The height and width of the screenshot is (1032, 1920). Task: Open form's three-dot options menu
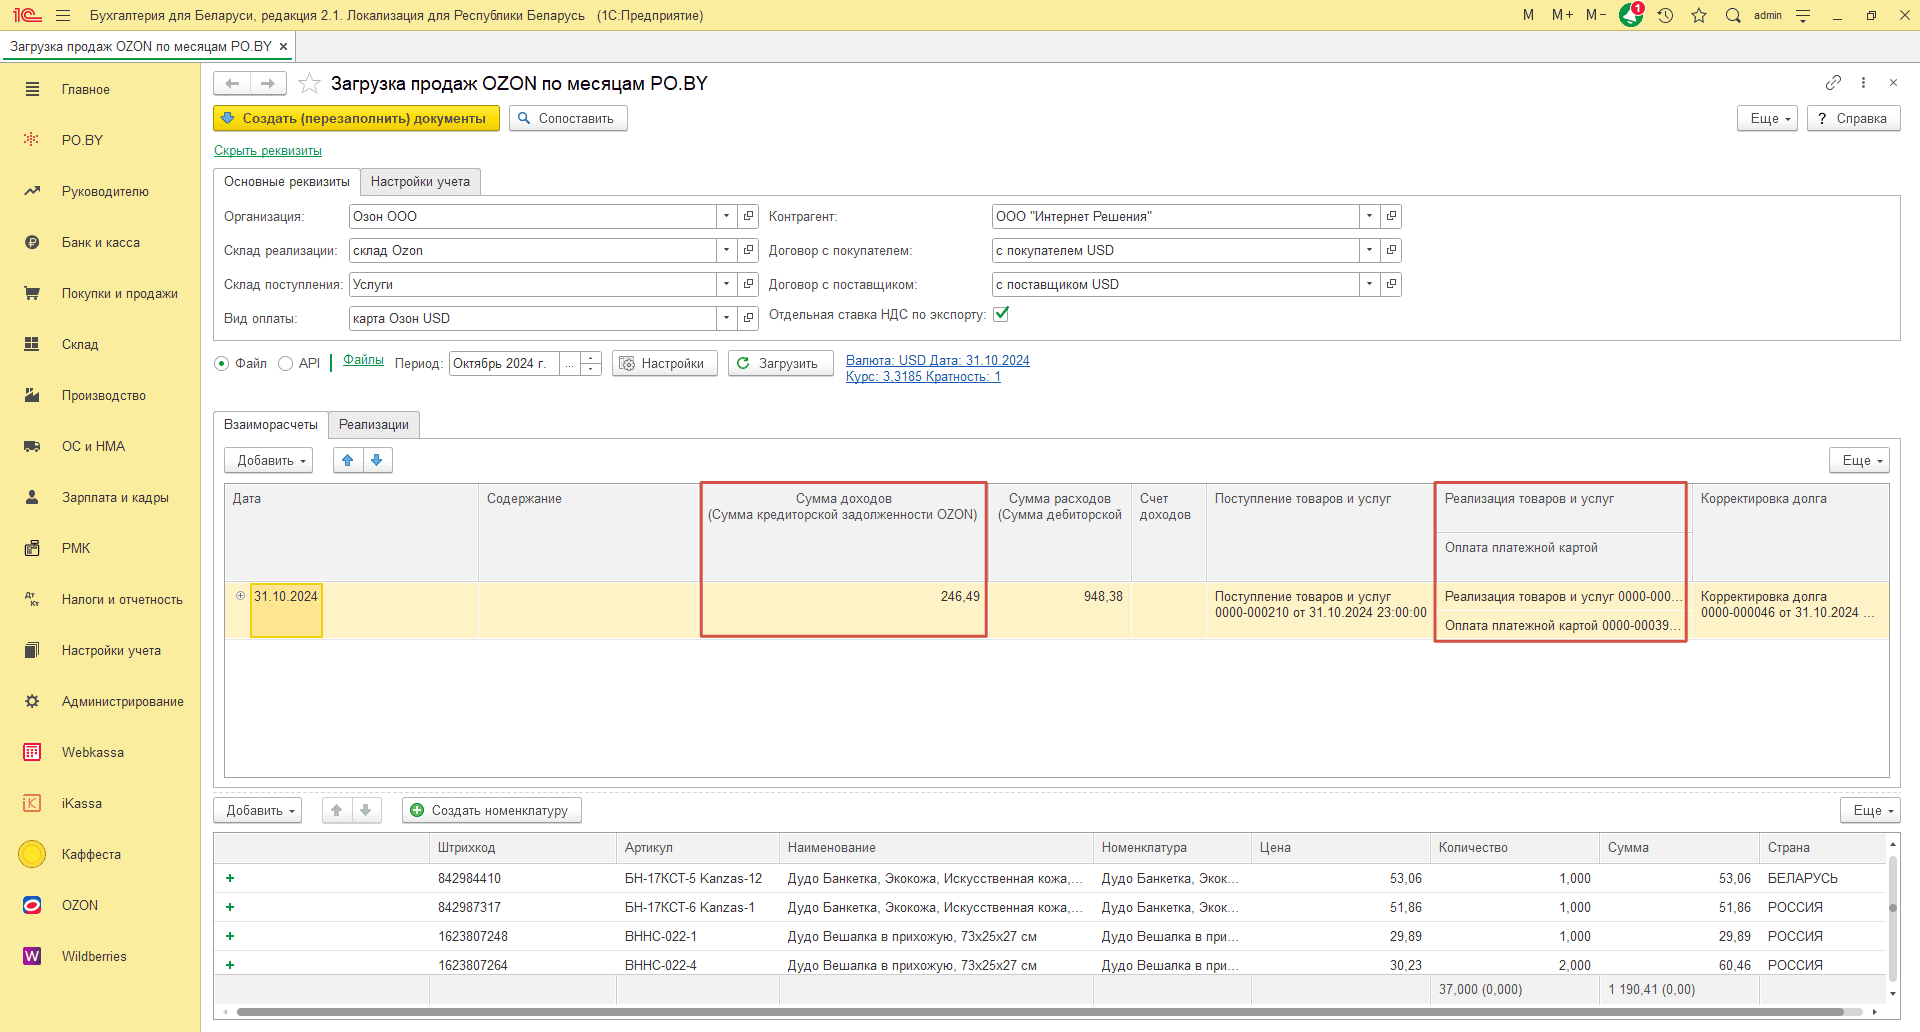1863,82
